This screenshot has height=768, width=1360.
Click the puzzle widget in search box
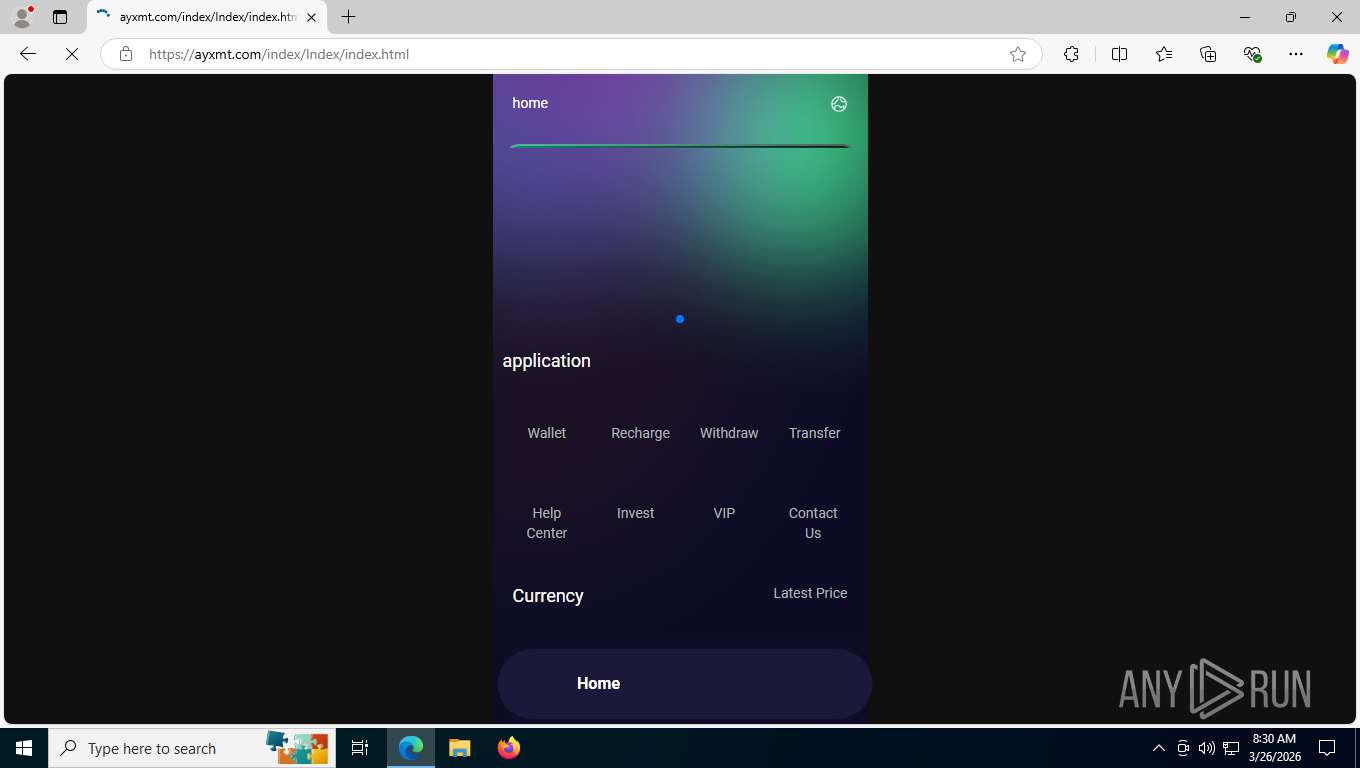[297, 748]
